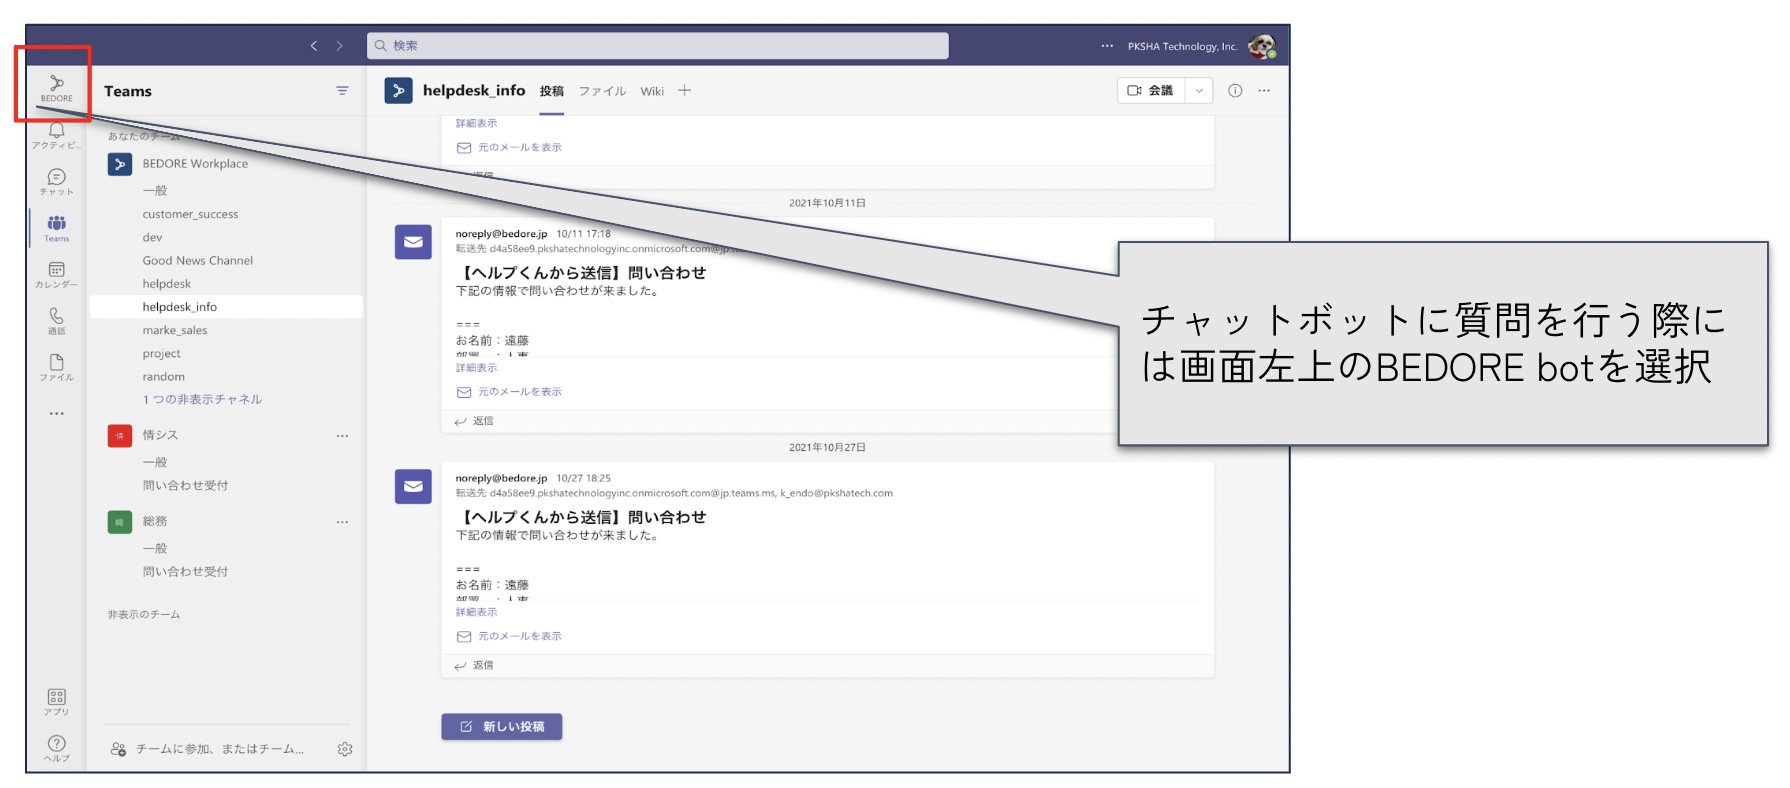Show details of 10/27 post
The width and height of the screenshot is (1790, 788).
476,611
